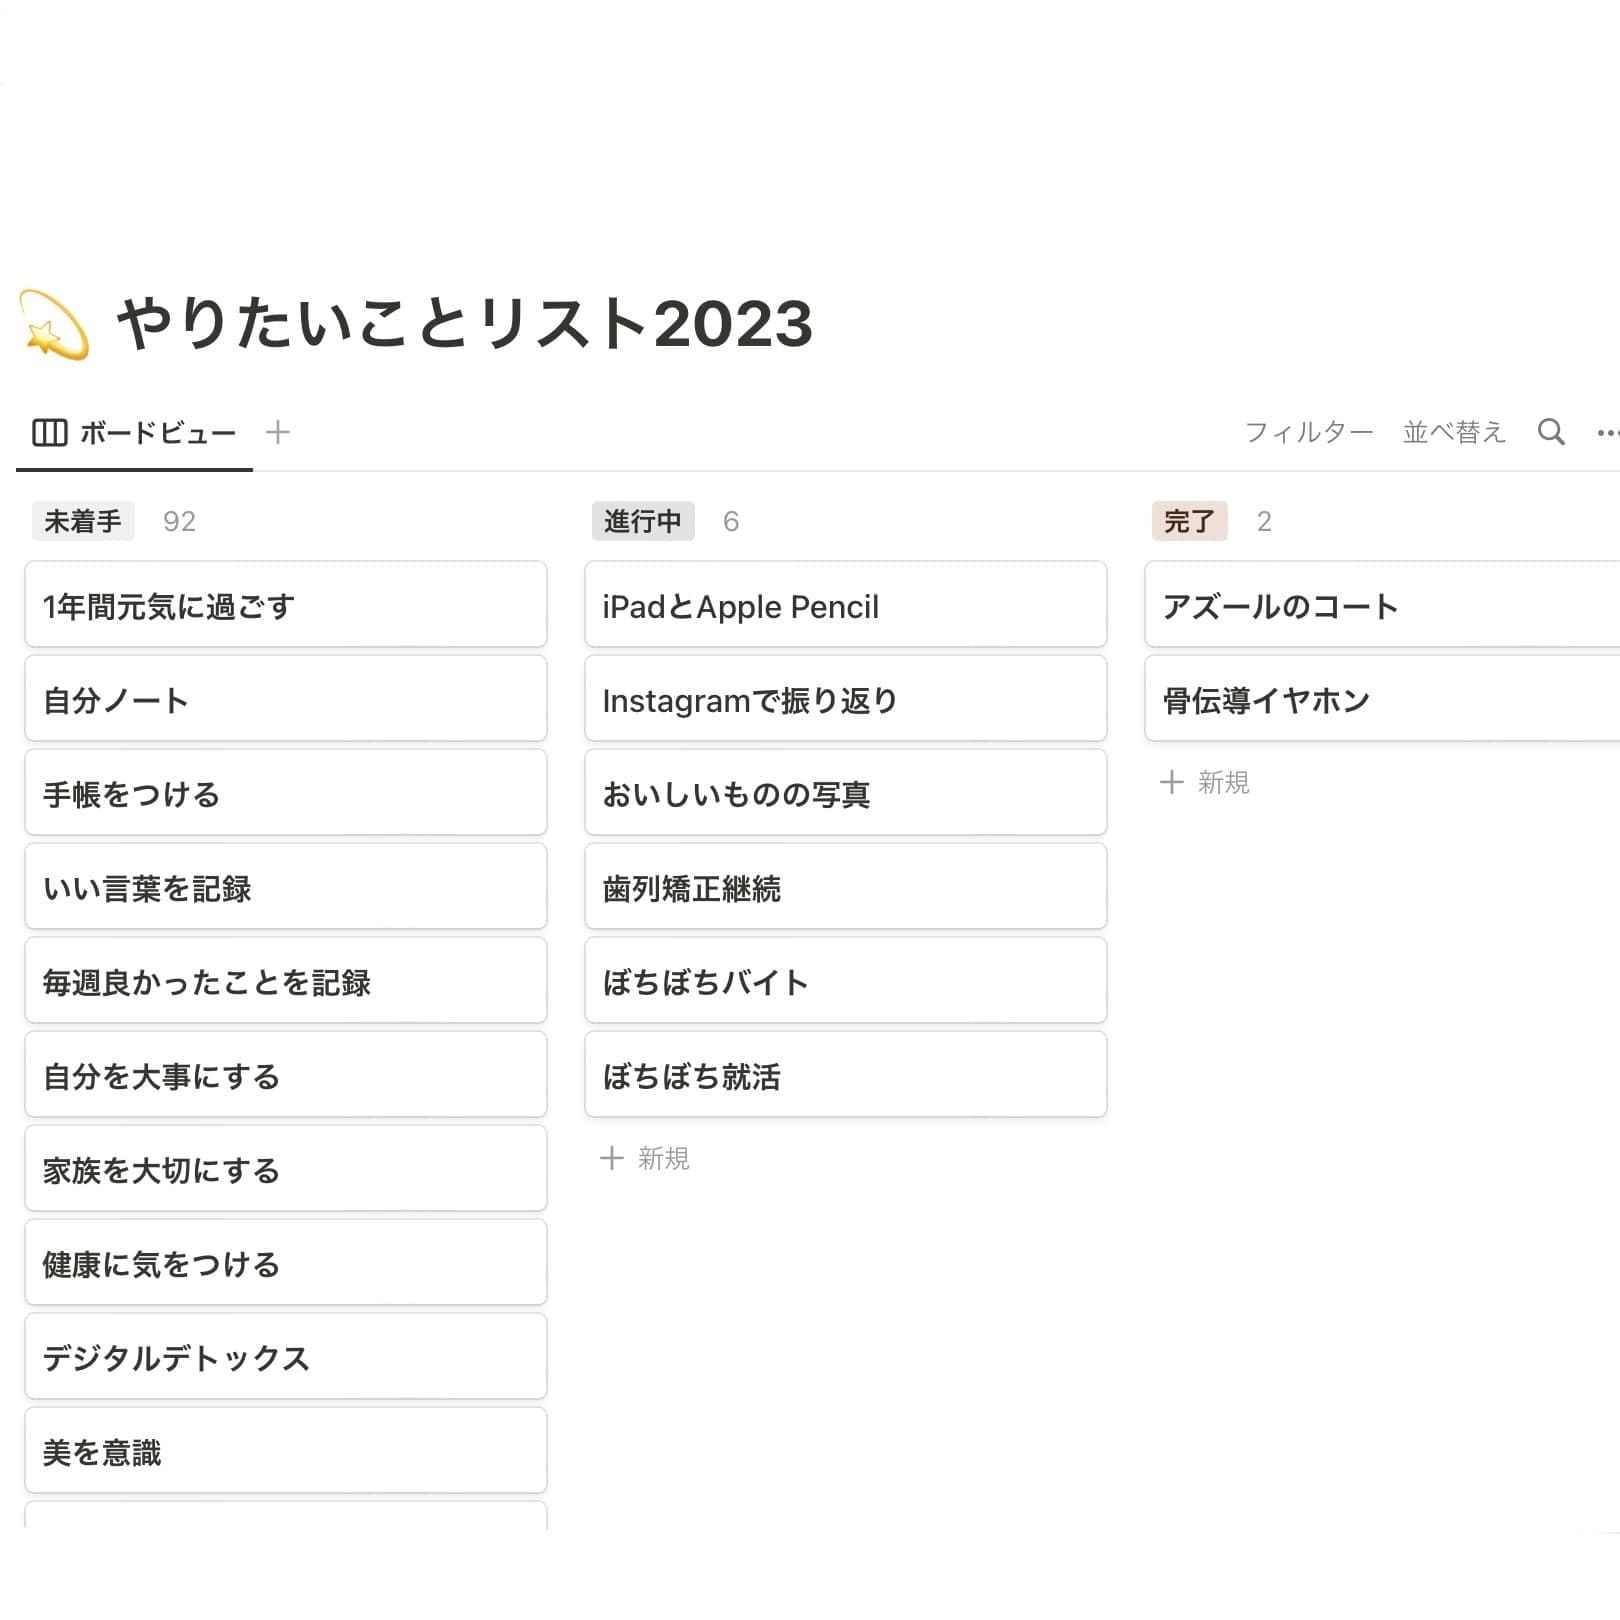The height and width of the screenshot is (1620, 1620).
Task: Open the card 歯列矯正継続
Action: point(845,887)
